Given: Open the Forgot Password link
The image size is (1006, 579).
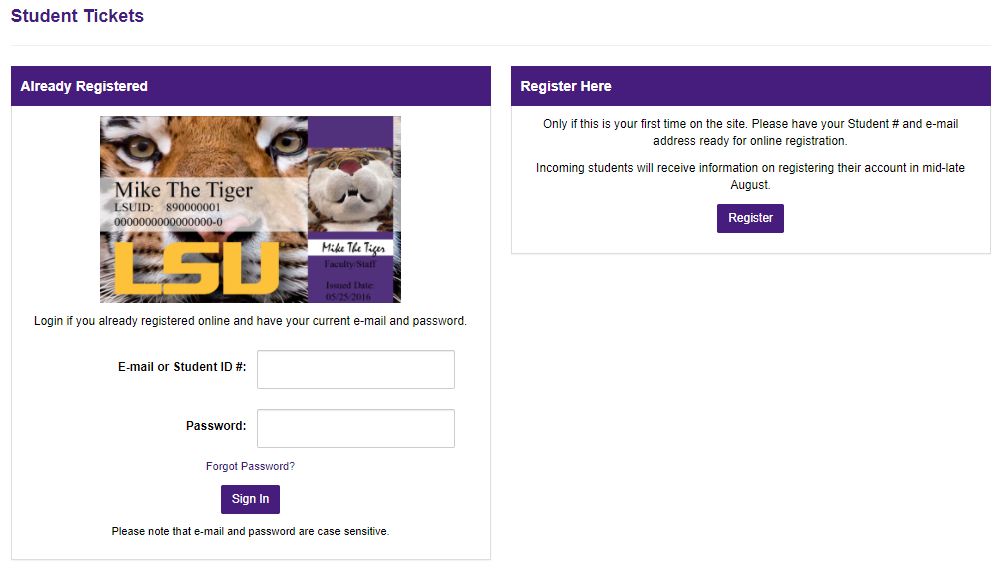Looking at the screenshot, I should click(250, 466).
